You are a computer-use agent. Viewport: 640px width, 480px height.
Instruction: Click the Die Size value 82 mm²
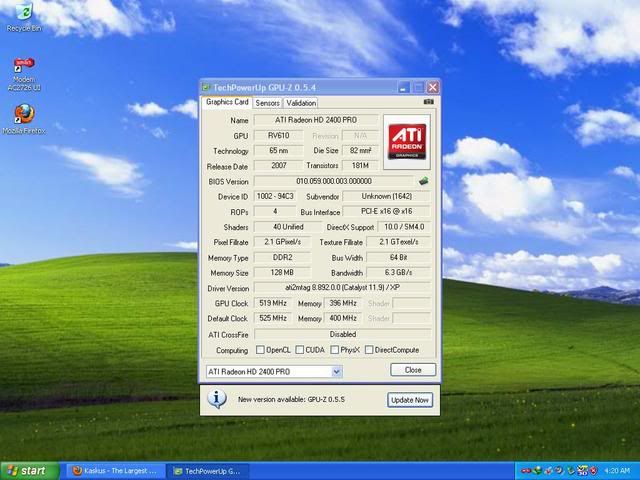click(360, 151)
